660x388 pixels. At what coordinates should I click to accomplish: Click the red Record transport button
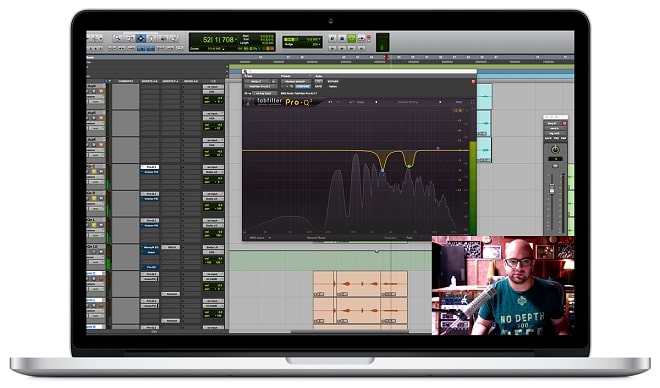tap(369, 38)
